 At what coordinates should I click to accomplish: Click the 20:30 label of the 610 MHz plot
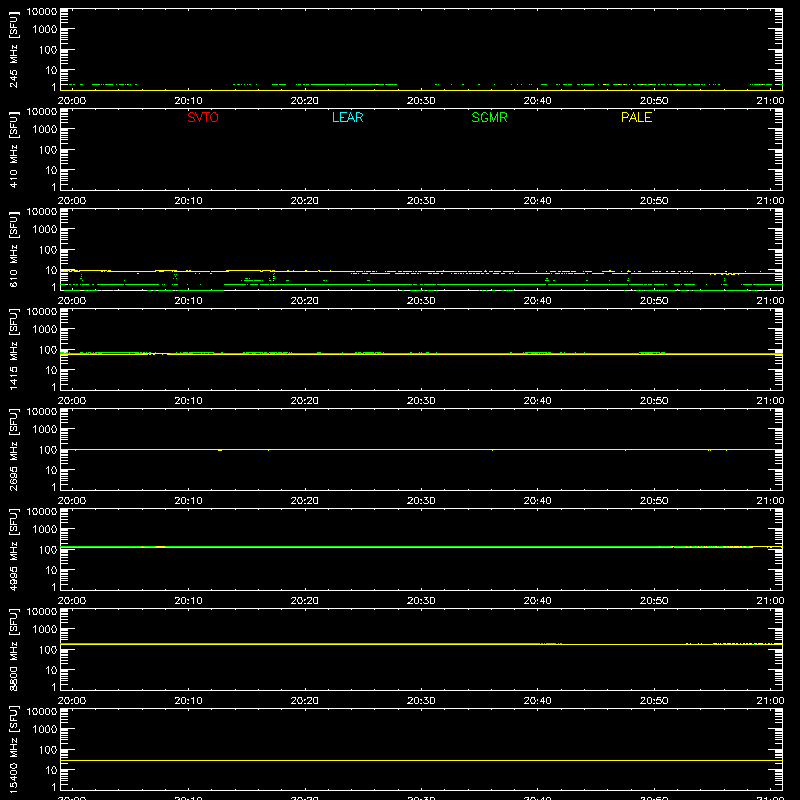click(421, 301)
